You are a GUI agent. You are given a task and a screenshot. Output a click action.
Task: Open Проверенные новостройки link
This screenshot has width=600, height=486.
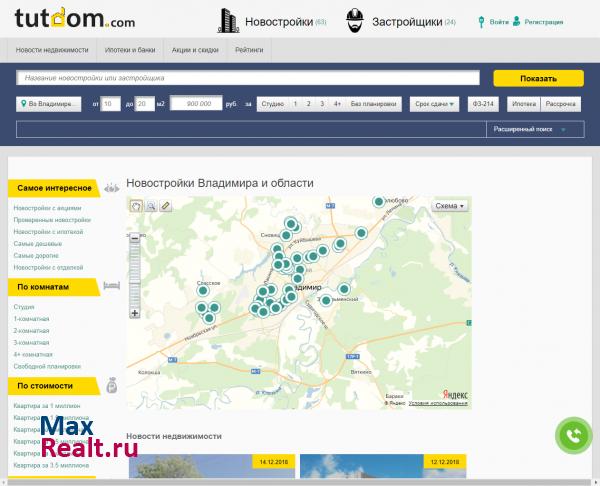(52, 220)
